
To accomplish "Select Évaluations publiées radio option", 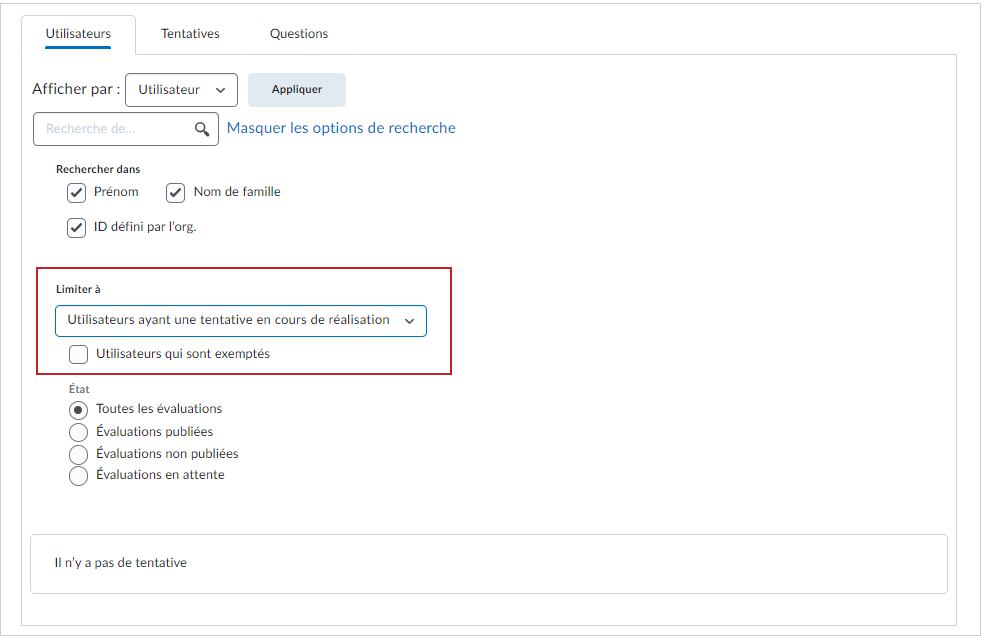I will [78, 433].
